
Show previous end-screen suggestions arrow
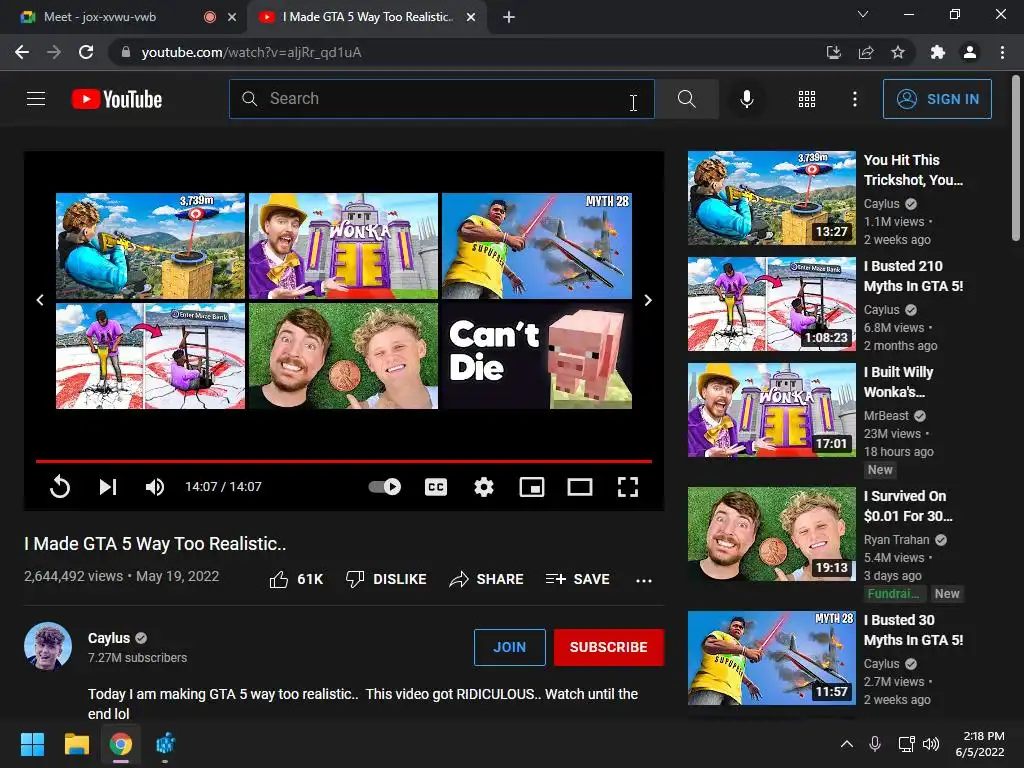click(x=40, y=300)
